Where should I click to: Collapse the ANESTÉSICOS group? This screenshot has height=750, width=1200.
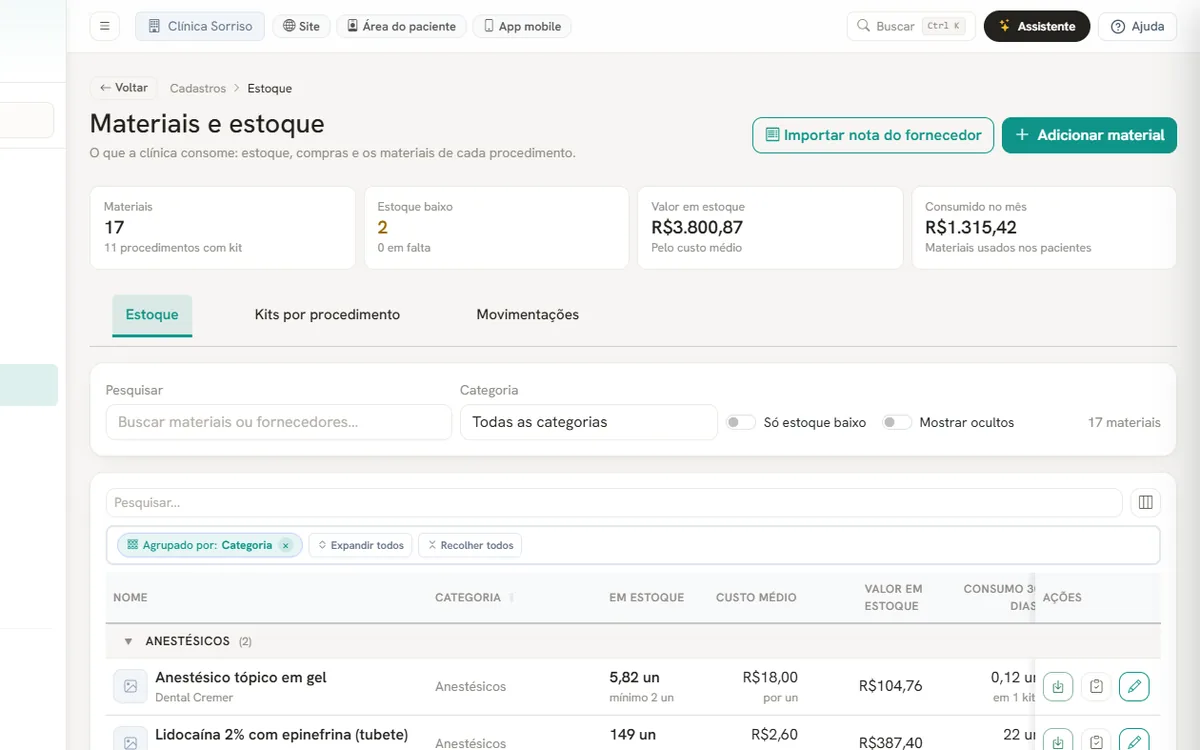pyautogui.click(x=128, y=641)
